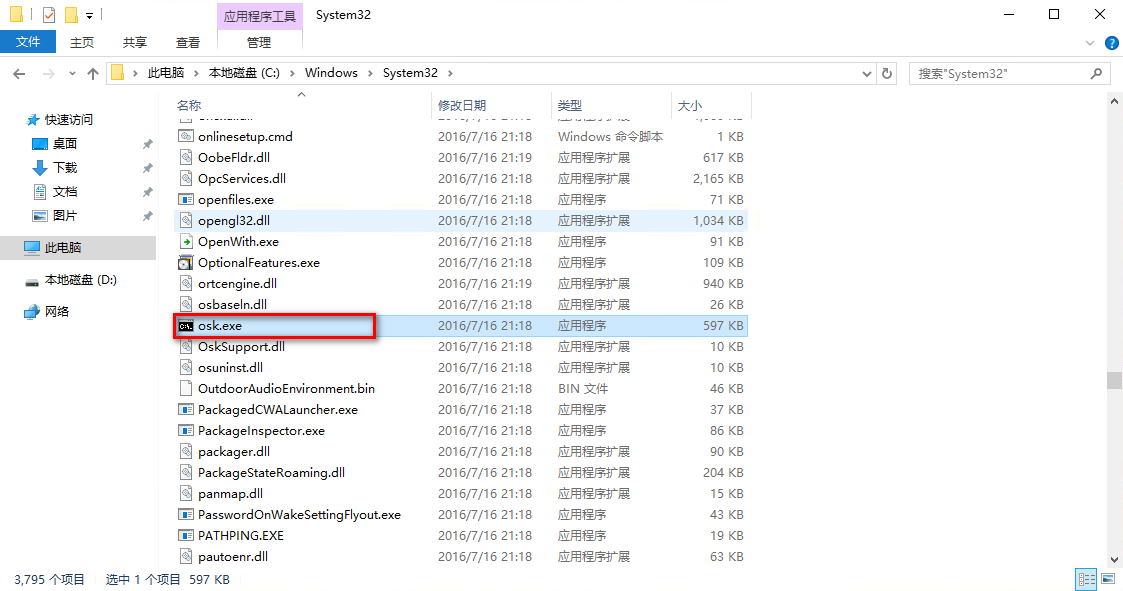
Task: Expand the breadcrumb arrow after System32
Action: (x=450, y=73)
